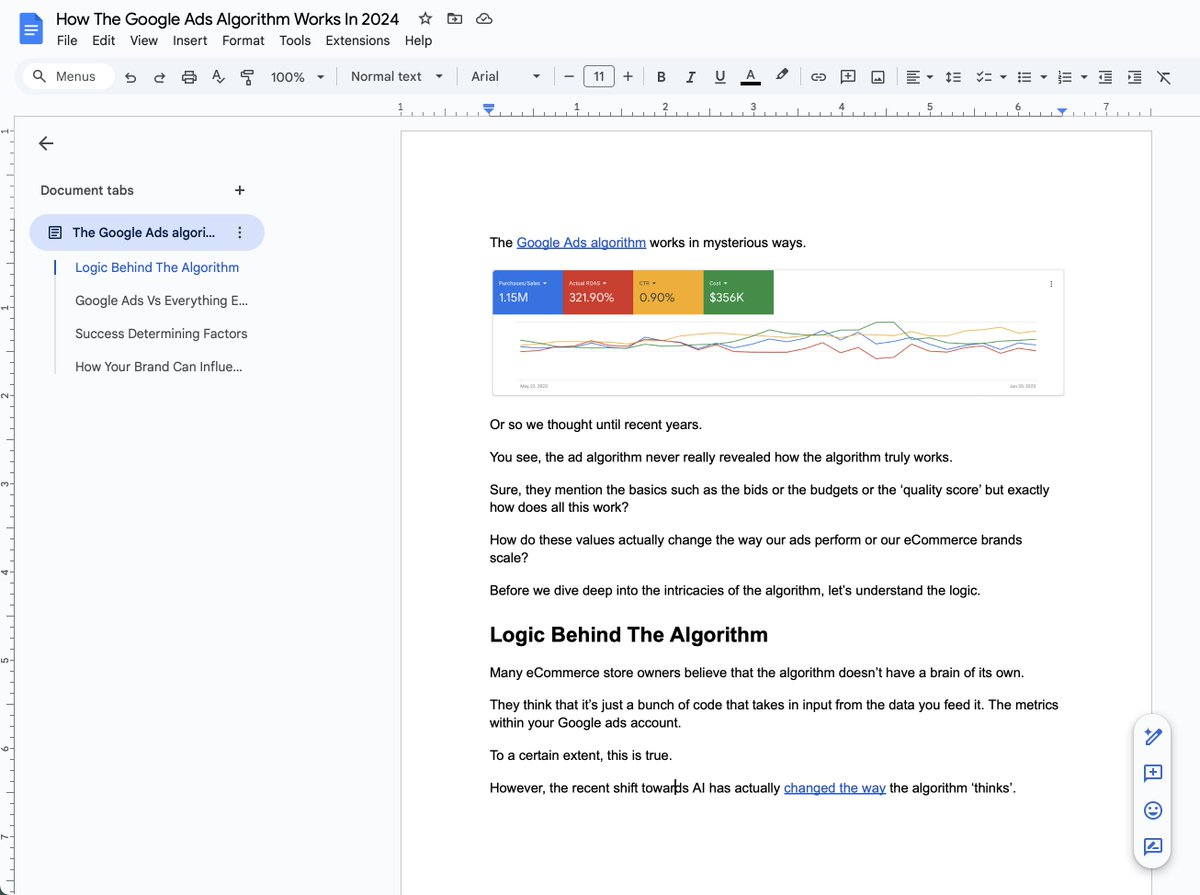
Task: Toggle underline formatting
Action: tap(720, 77)
